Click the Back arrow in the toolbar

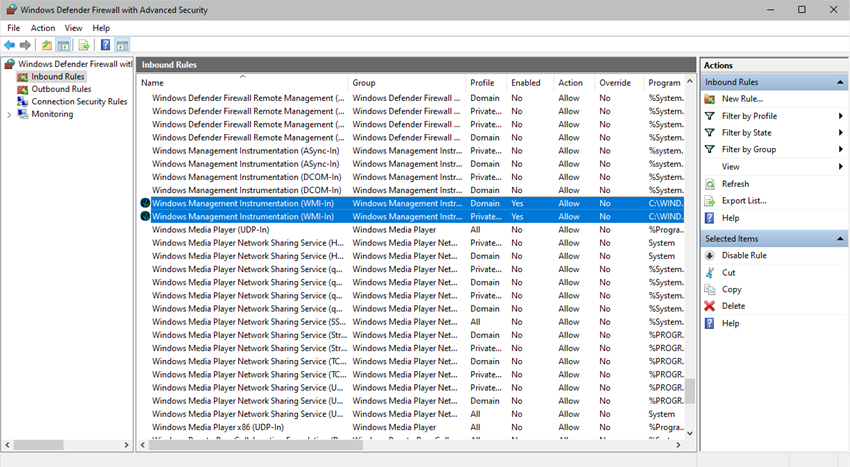(10, 45)
